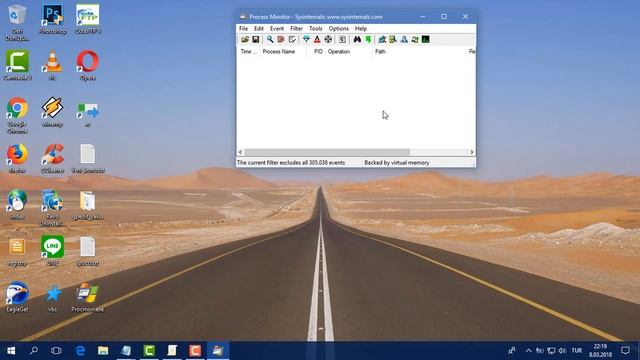Viewport: 640px width, 360px height.
Task: Select the Firefox desktop shortcut
Action: pyautogui.click(x=17, y=158)
